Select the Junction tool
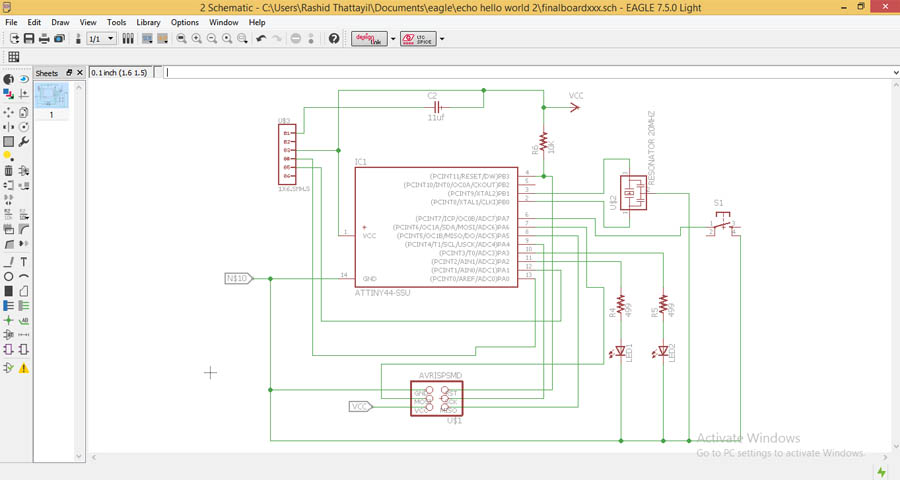 coord(8,320)
